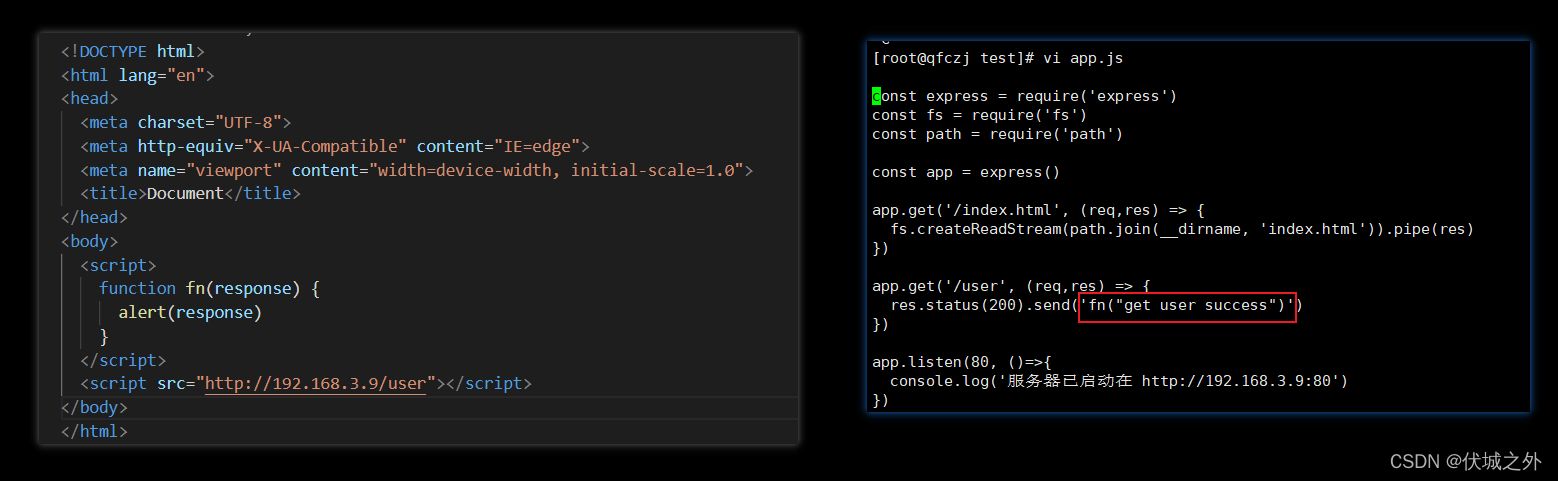
Task: Click the '<title>Document</title>' line
Action: pyautogui.click(x=190, y=194)
